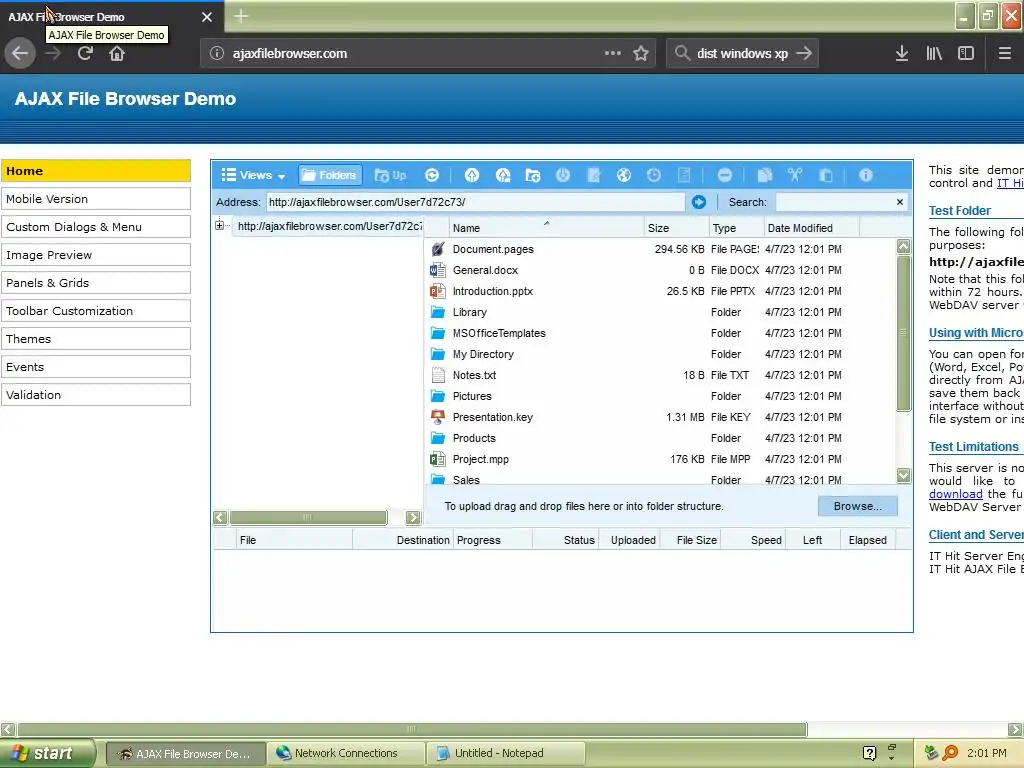Select MSOfficeTemplates folder name
Screen dimensions: 1024x768
499,333
